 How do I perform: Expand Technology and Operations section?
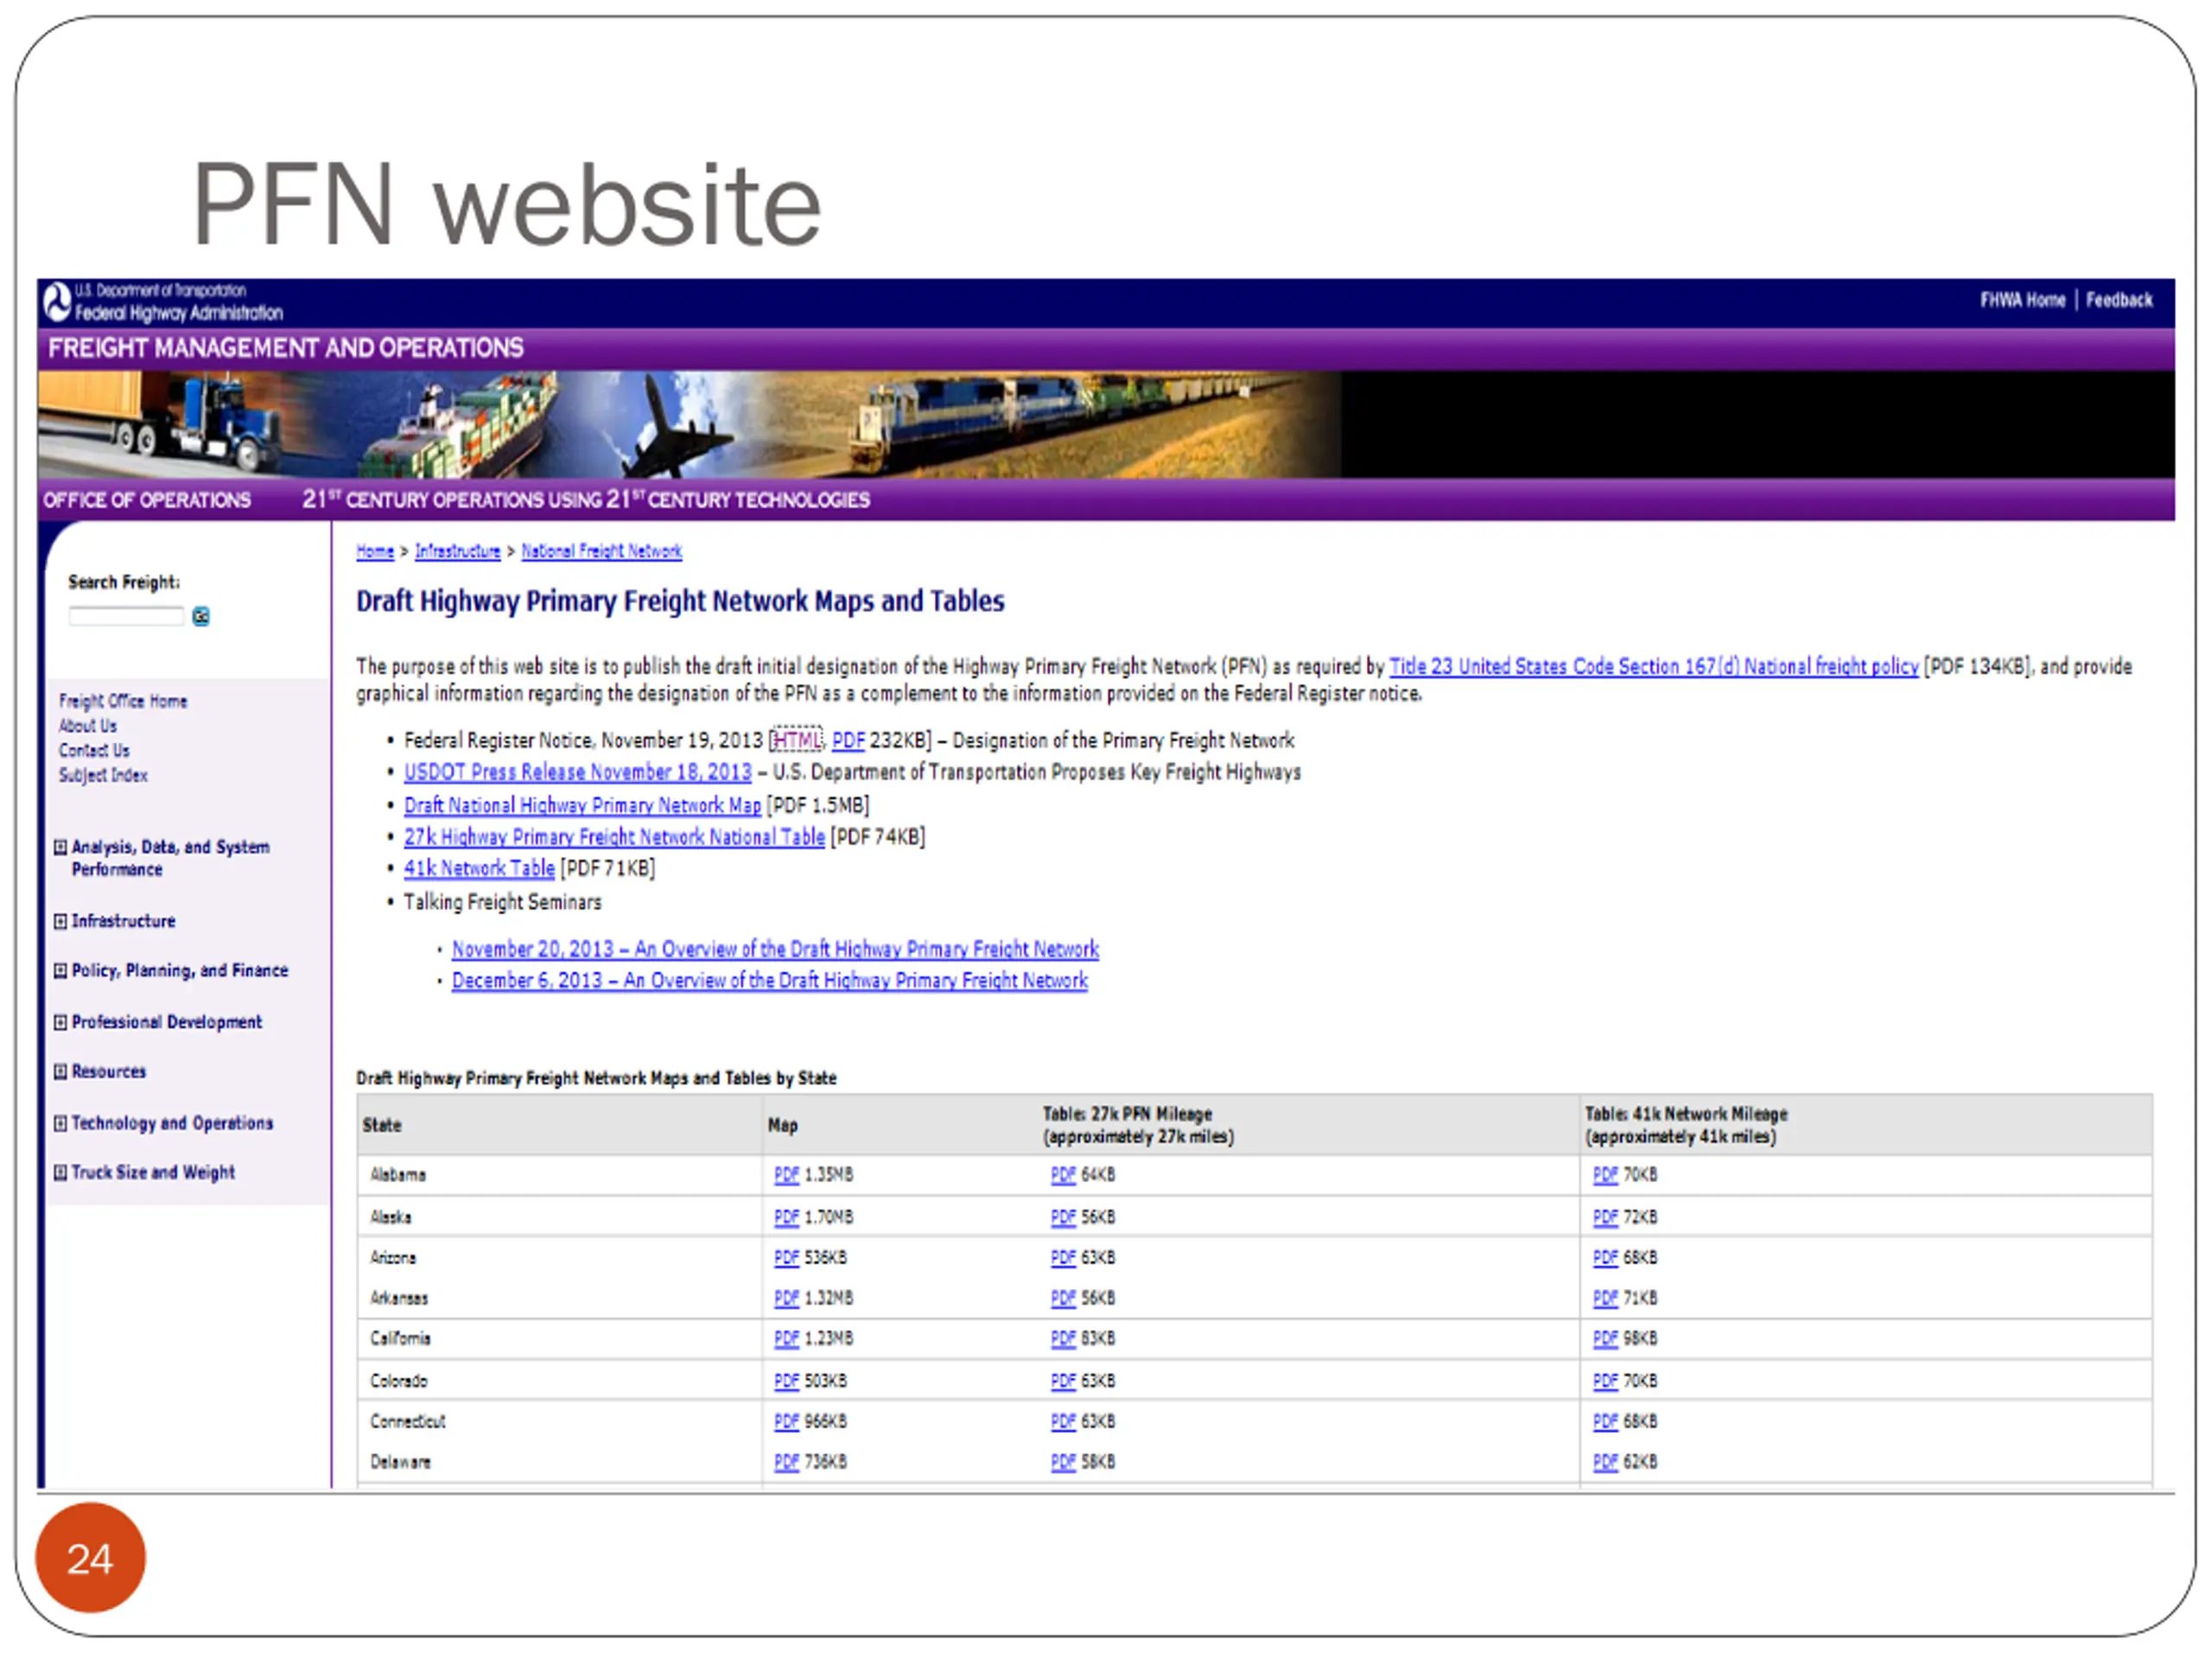pos(60,1123)
